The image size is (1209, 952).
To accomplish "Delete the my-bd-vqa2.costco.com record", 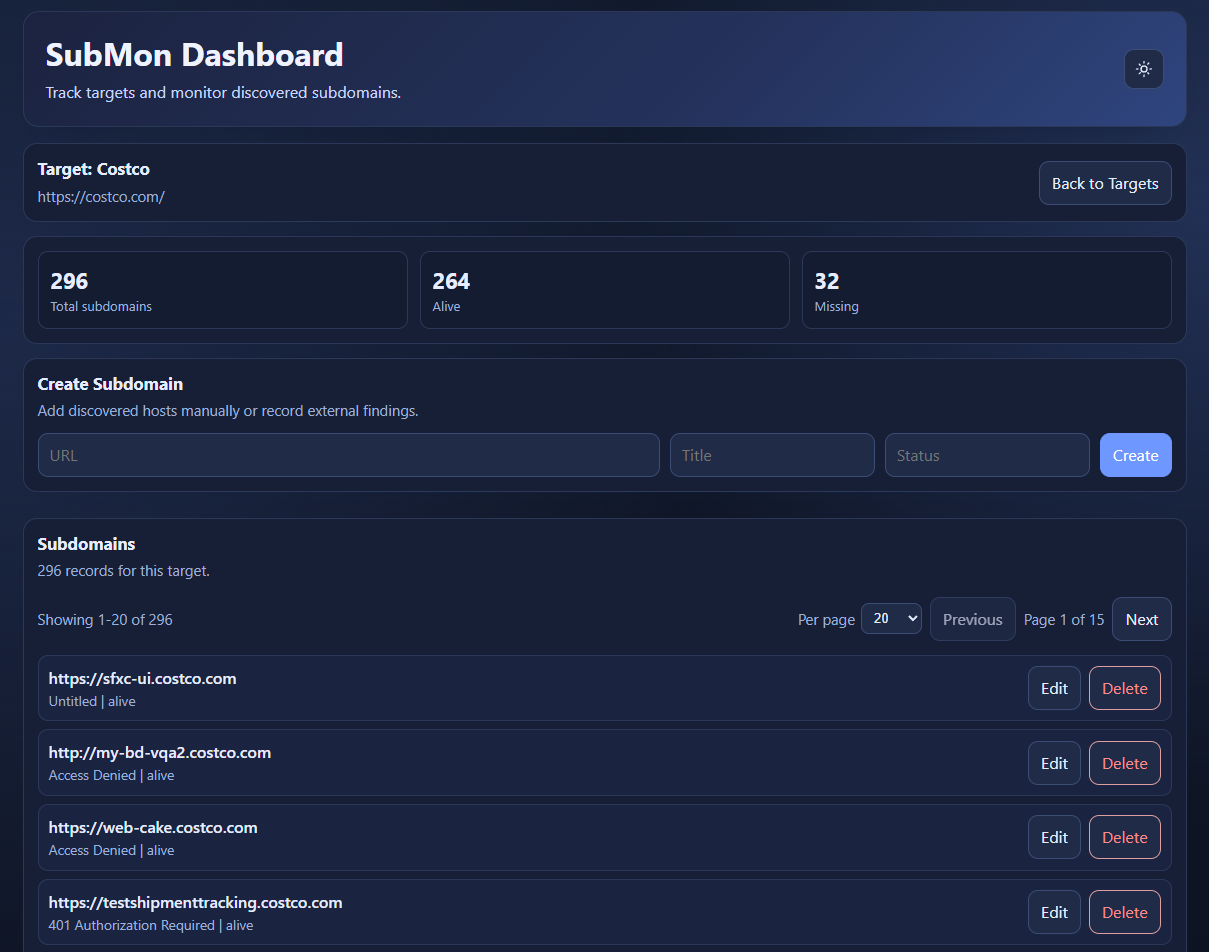I will [x=1125, y=763].
